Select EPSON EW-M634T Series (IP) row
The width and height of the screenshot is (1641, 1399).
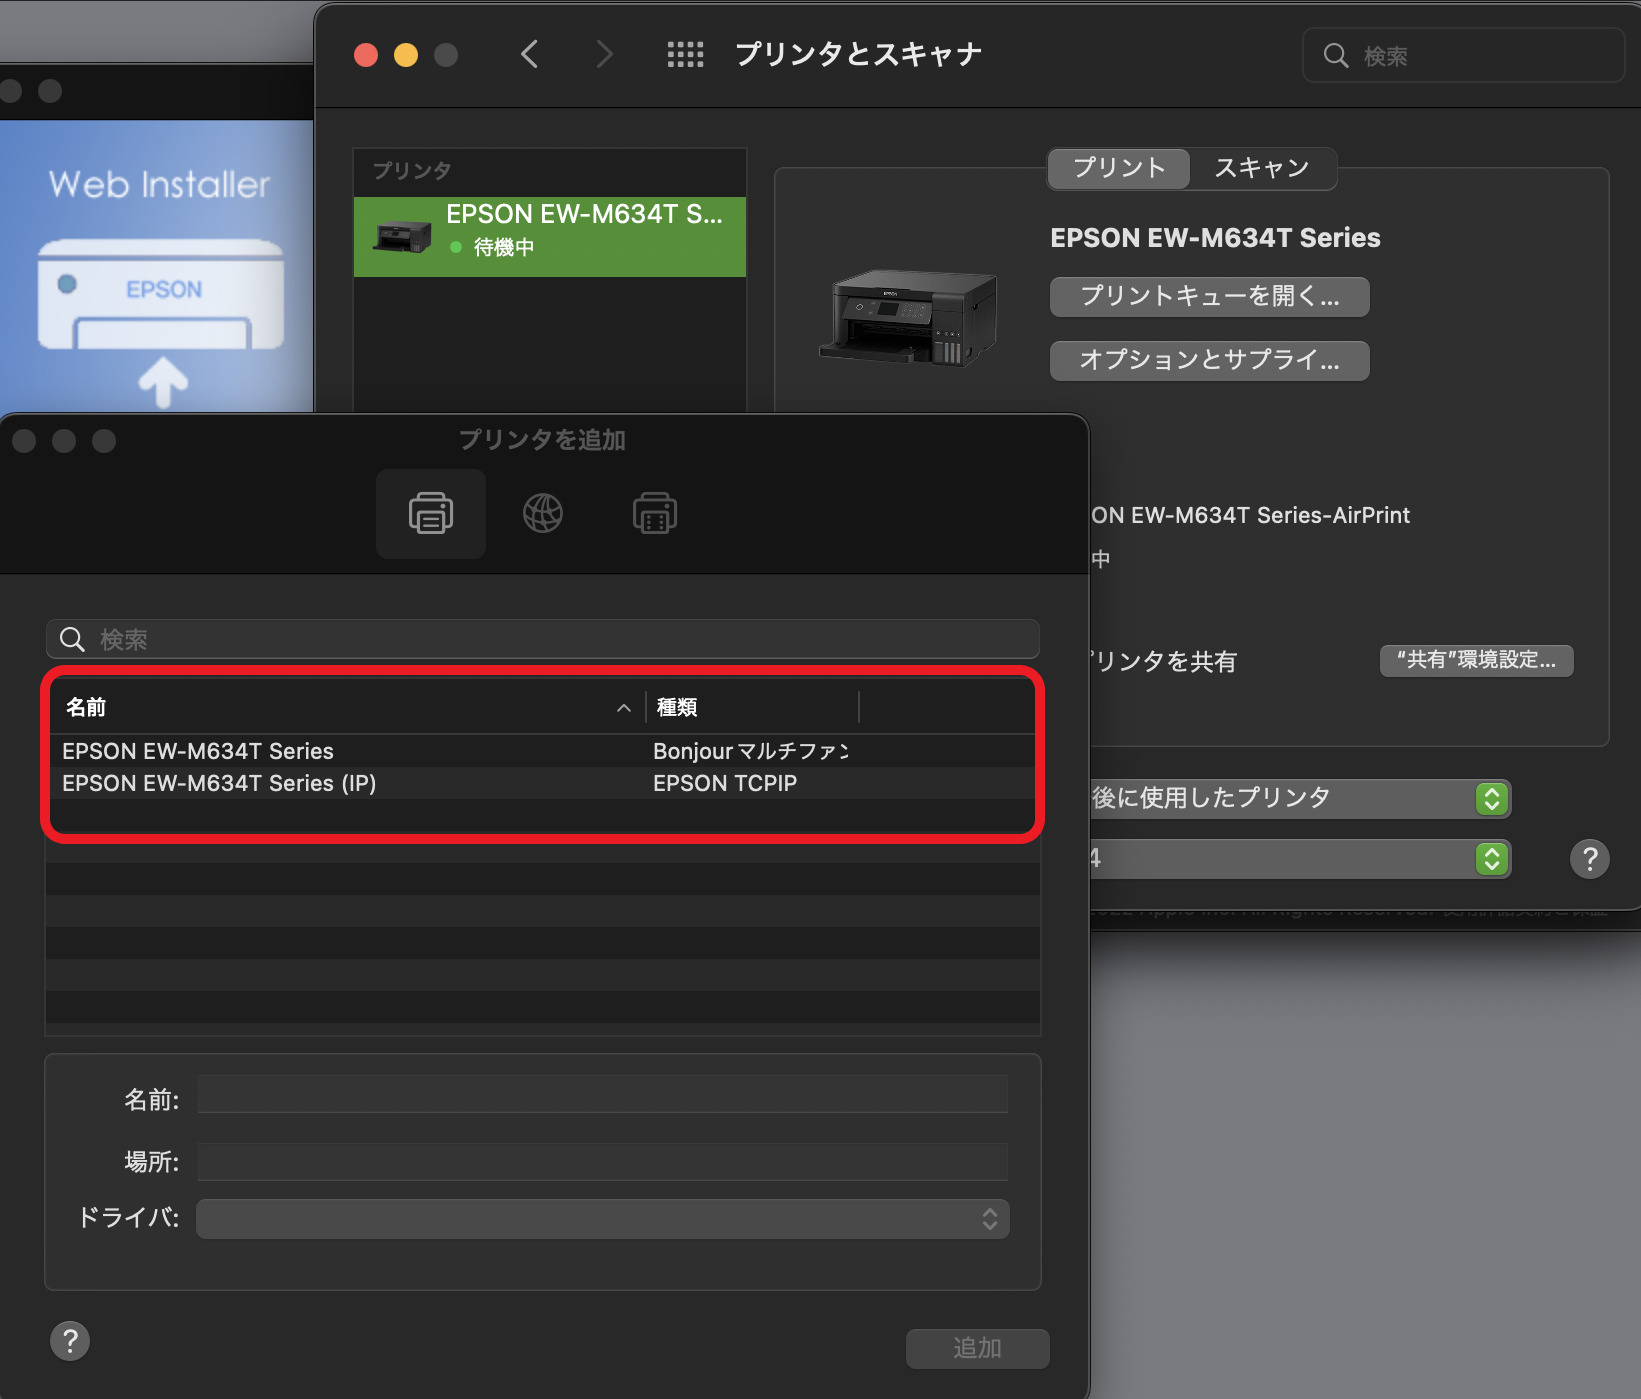[x=350, y=783]
